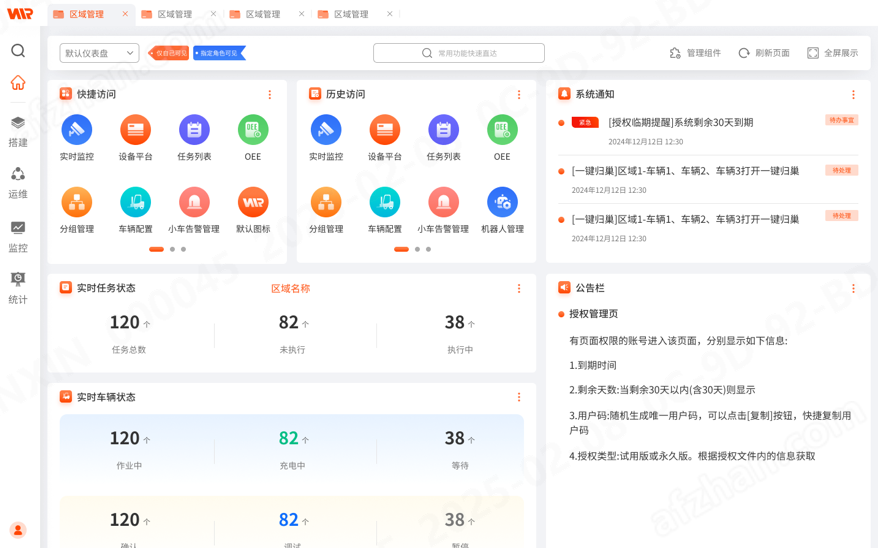Screen dimensions: 878x548
Task: Click the sidebar search magnifier icon
Action: pos(18,51)
